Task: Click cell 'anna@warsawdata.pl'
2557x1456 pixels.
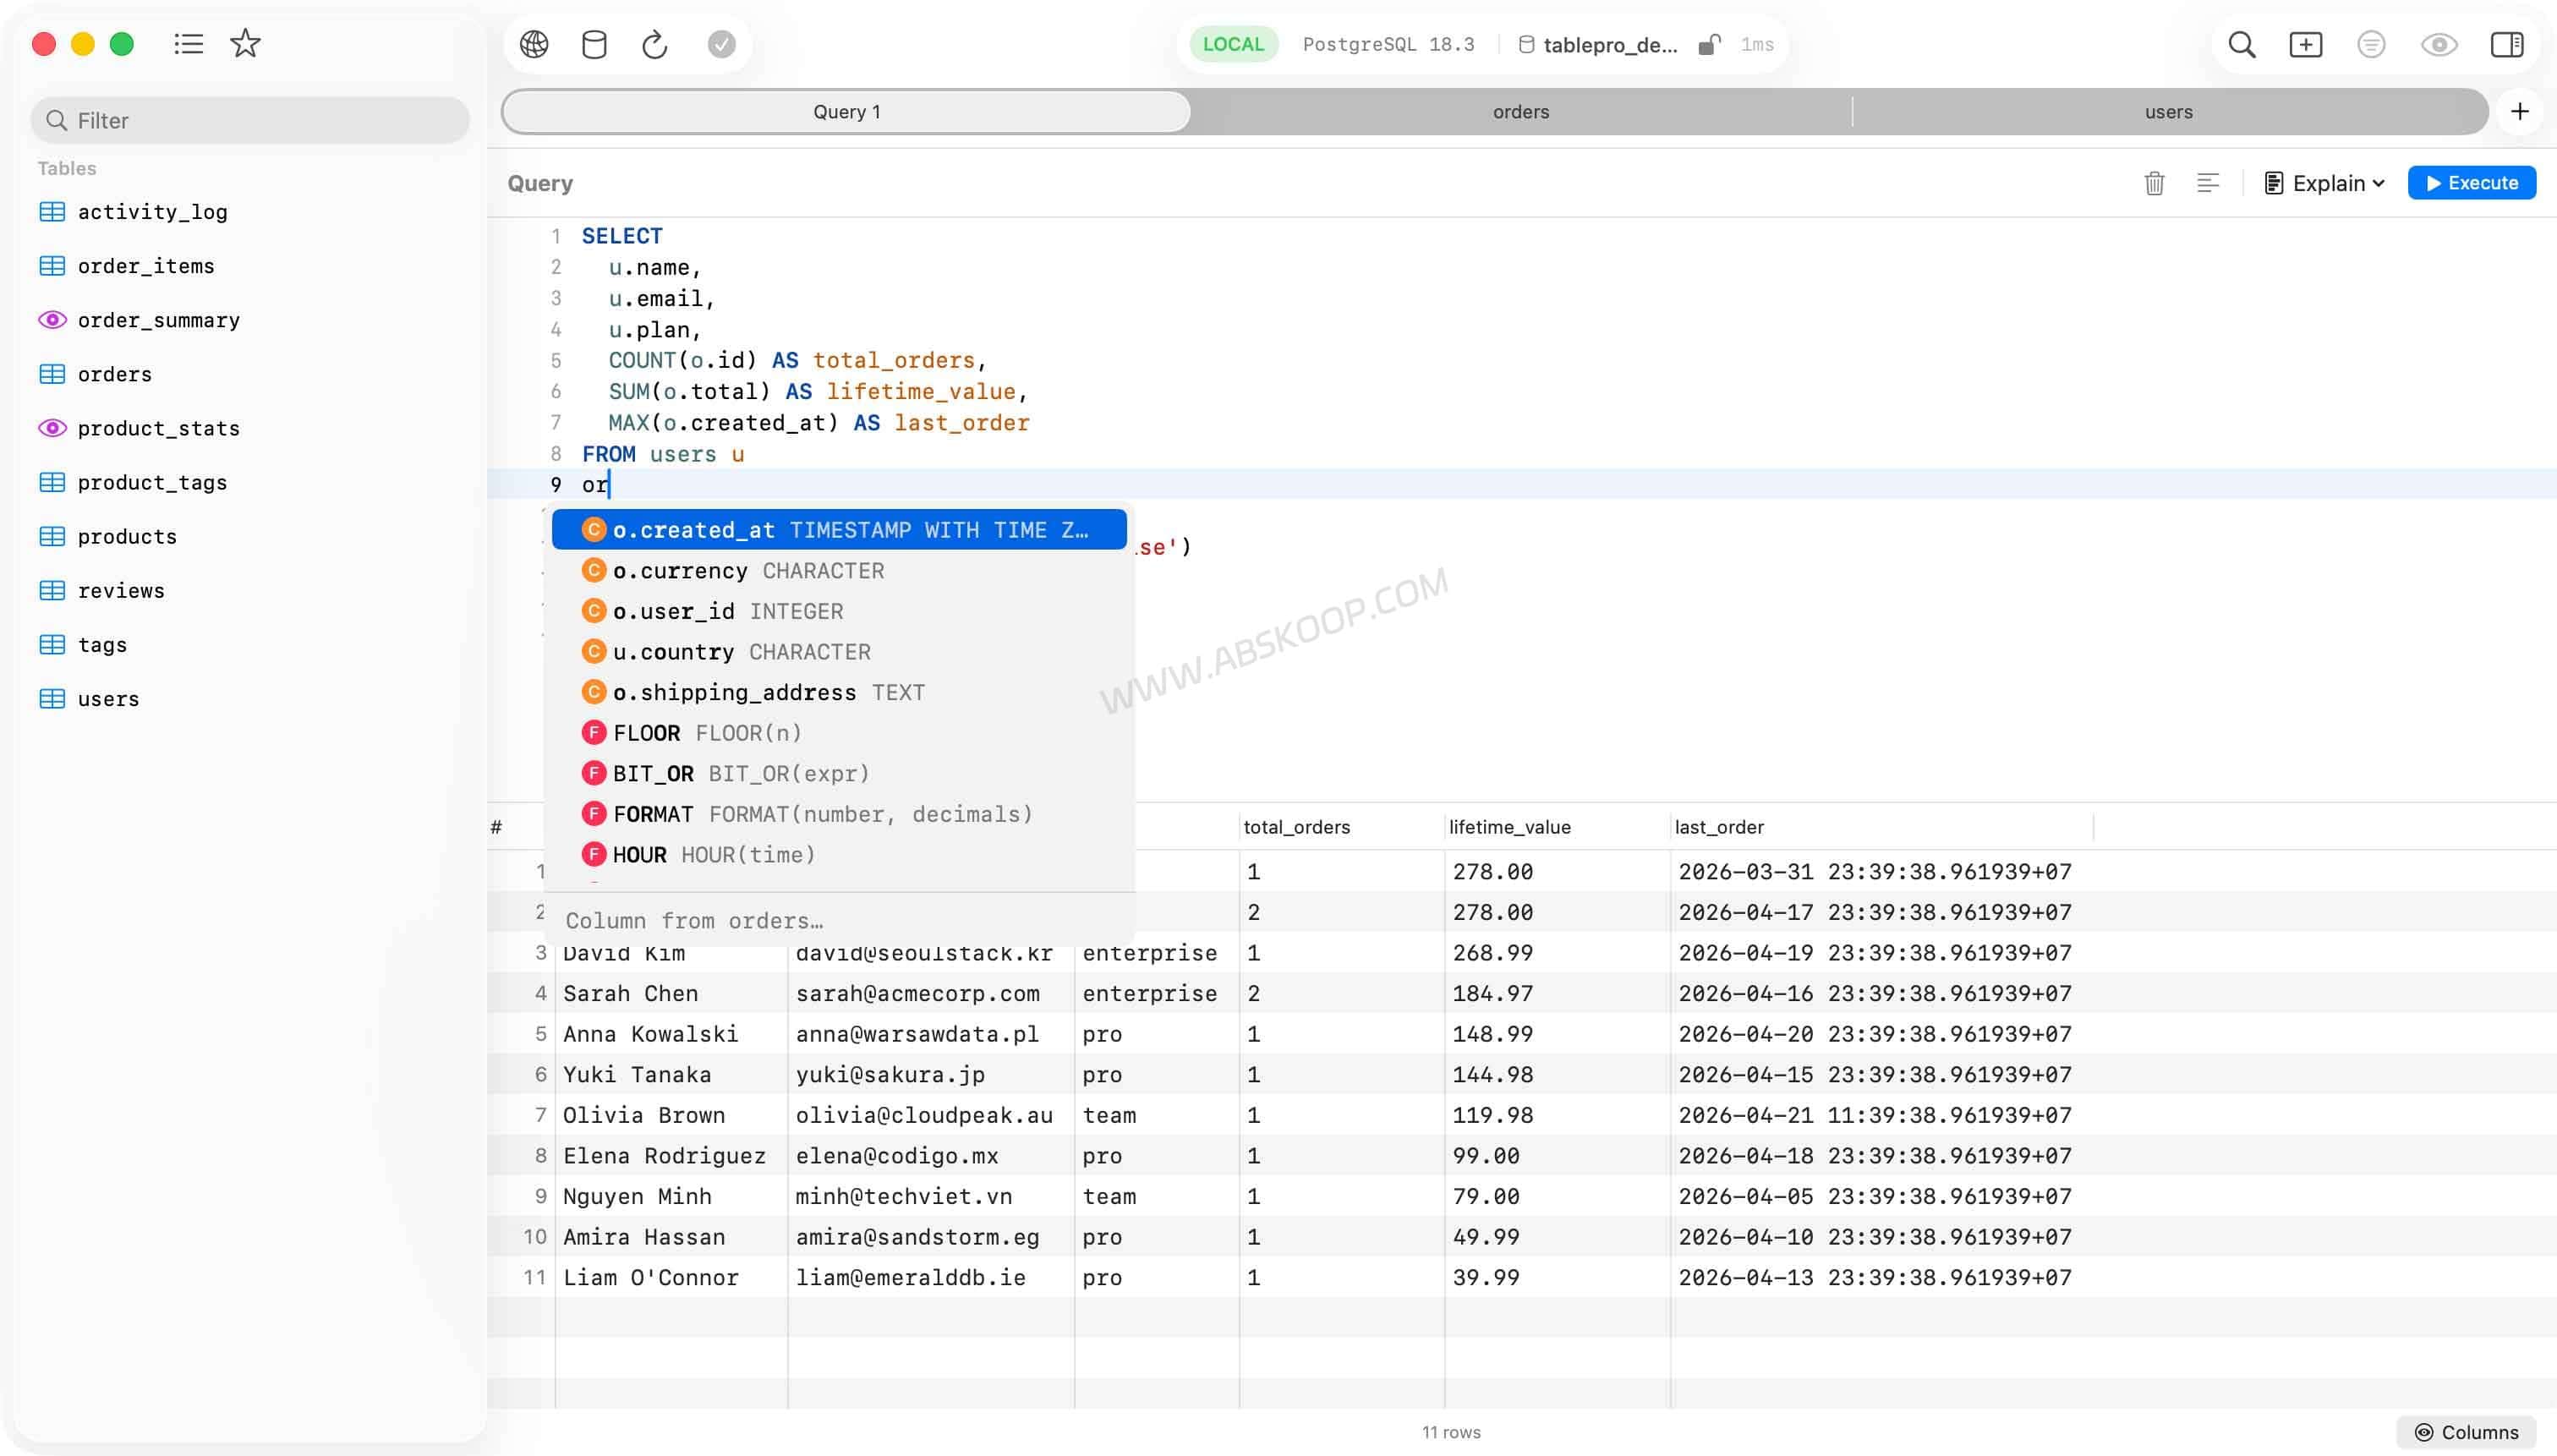Action: coord(930,1034)
